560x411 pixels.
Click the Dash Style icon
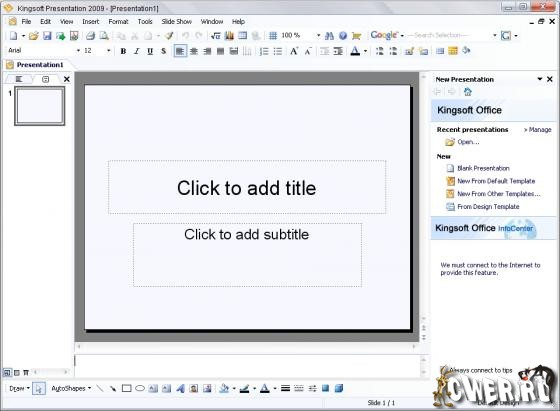click(299, 388)
